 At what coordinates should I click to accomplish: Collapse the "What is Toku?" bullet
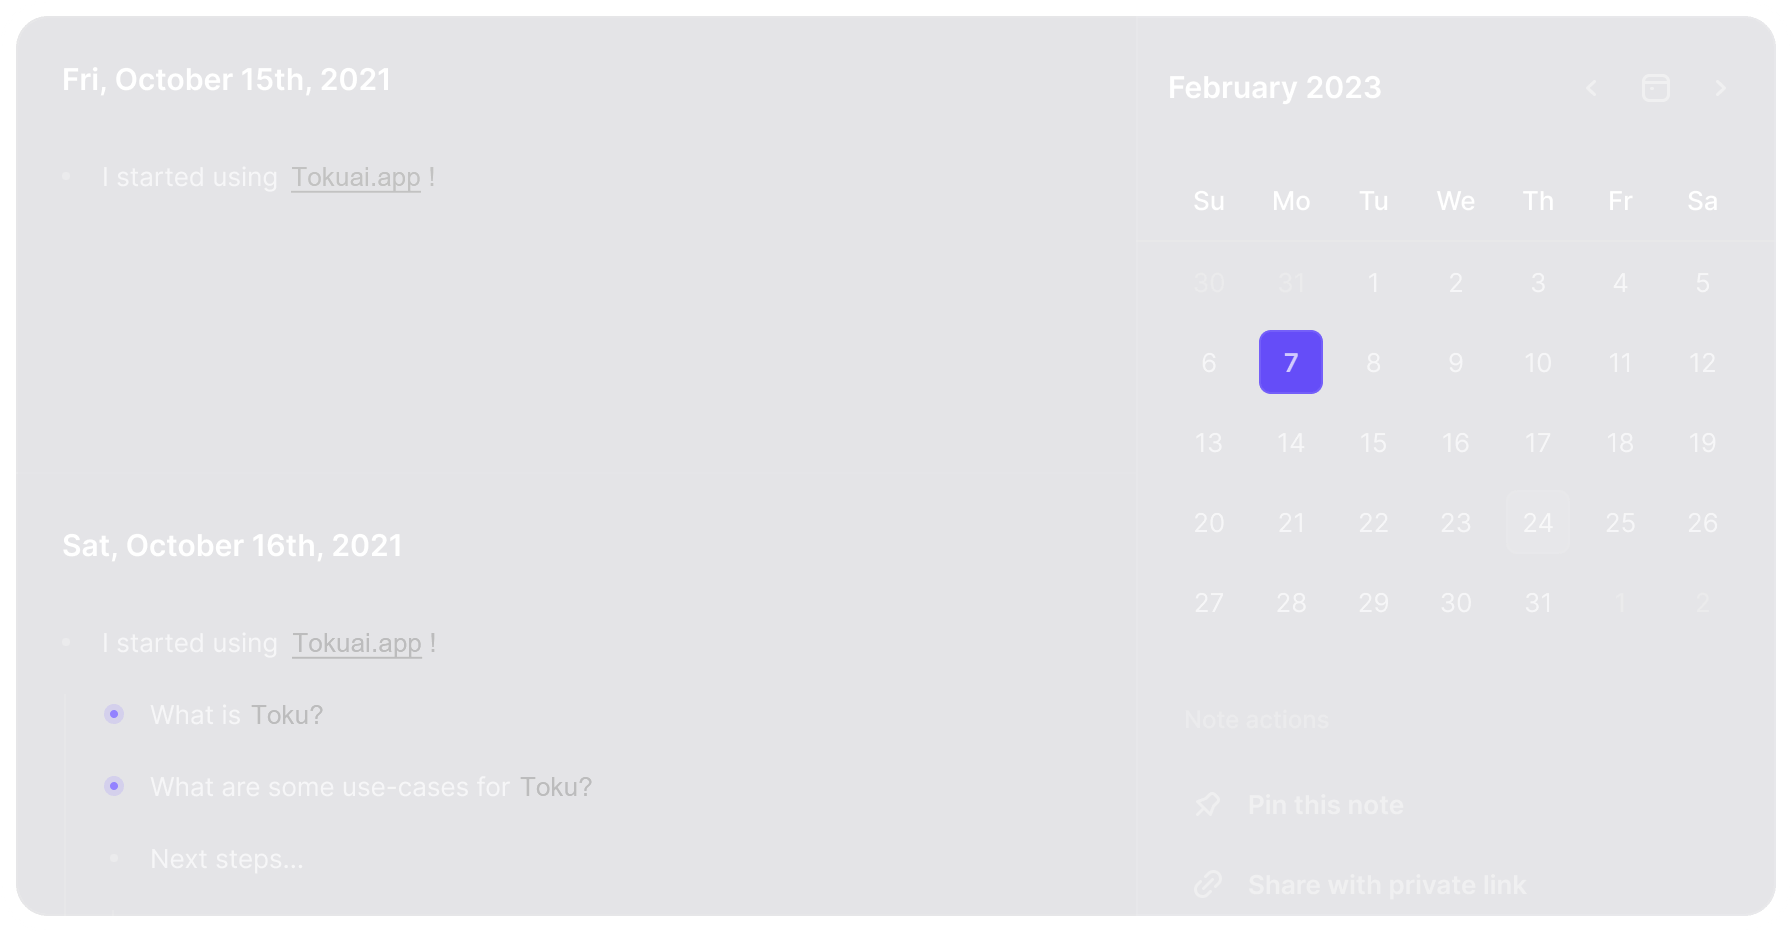114,715
